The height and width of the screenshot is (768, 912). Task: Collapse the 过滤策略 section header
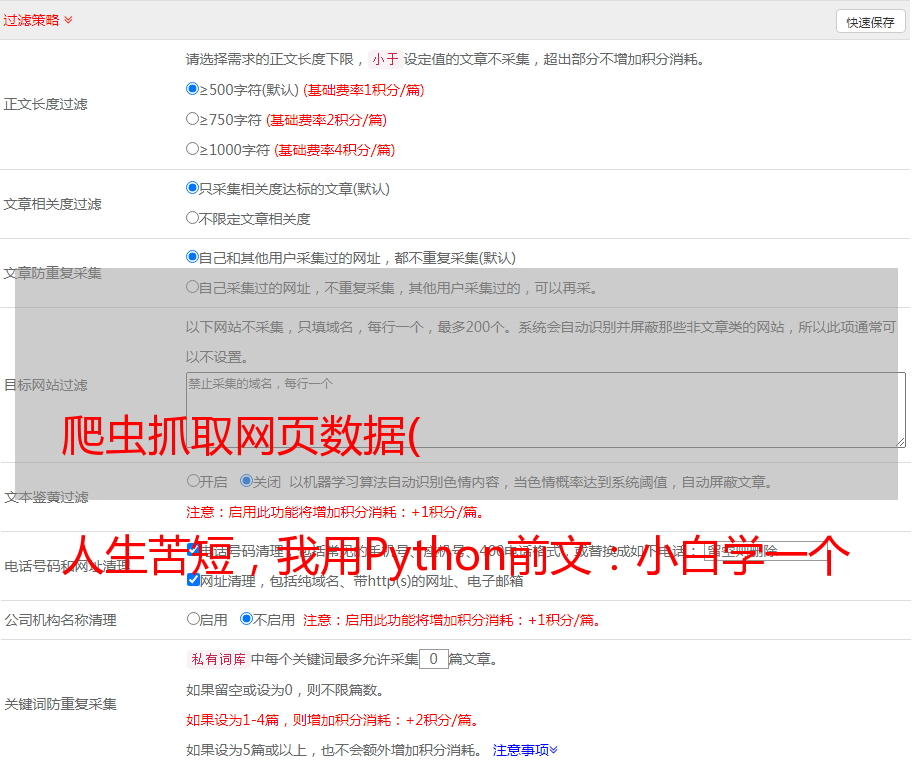point(38,20)
